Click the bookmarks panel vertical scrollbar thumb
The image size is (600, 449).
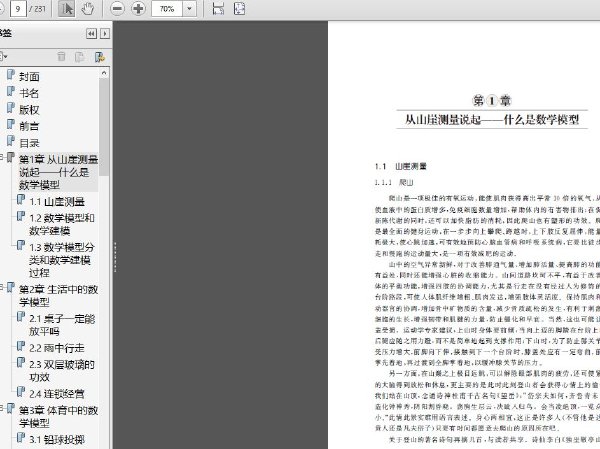[x=104, y=127]
